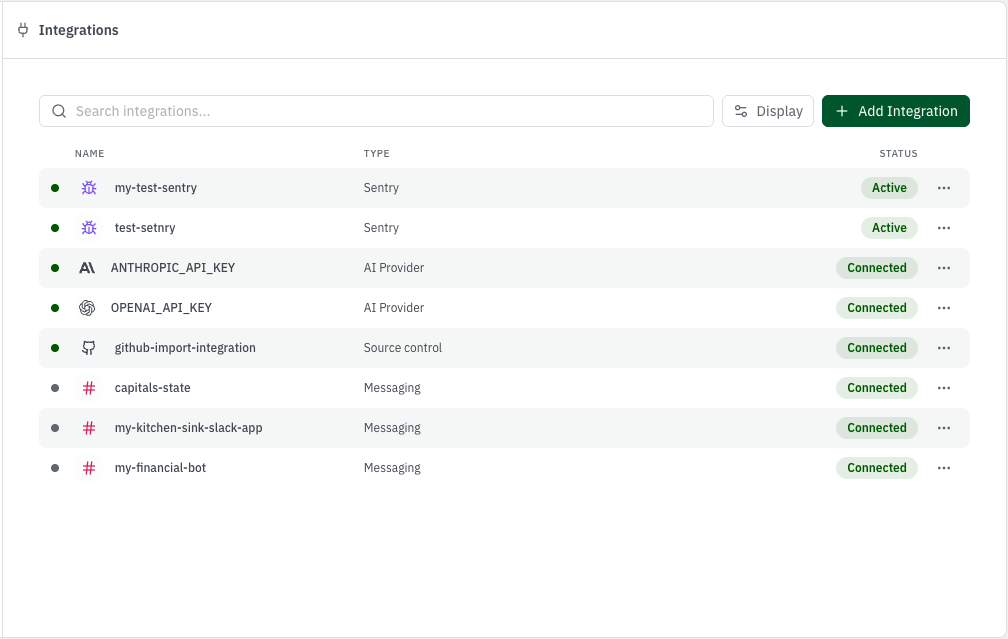1008x639 pixels.
Task: Open more options for test-setnry
Action: [x=944, y=228]
